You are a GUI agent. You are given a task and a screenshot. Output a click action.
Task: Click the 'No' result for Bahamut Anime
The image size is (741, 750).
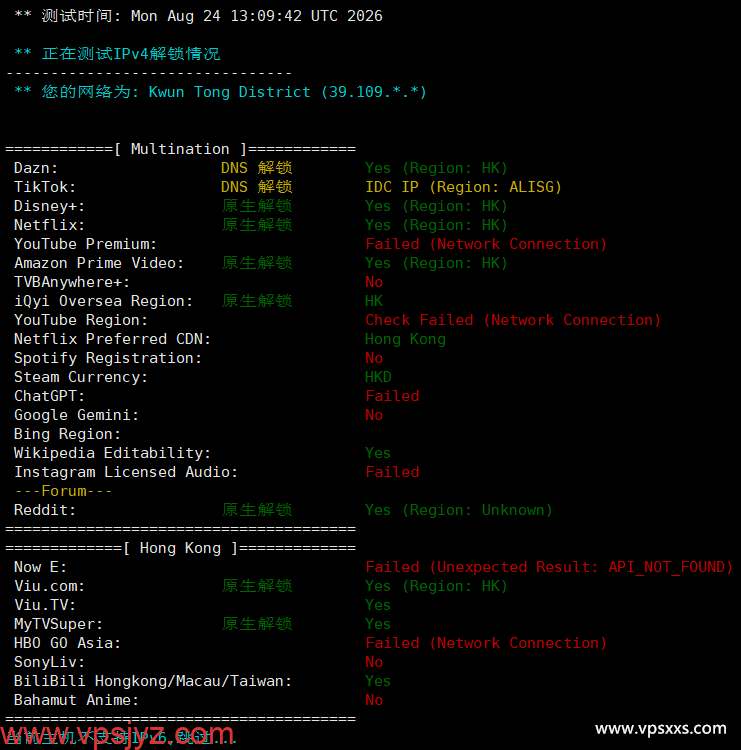point(374,700)
